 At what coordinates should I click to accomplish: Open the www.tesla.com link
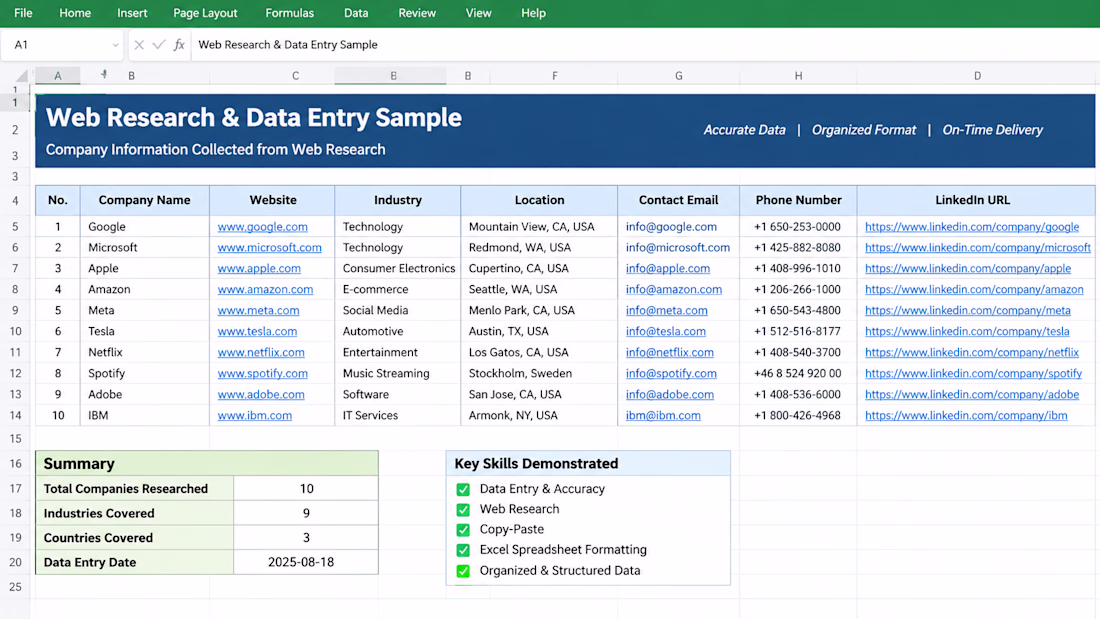(257, 331)
